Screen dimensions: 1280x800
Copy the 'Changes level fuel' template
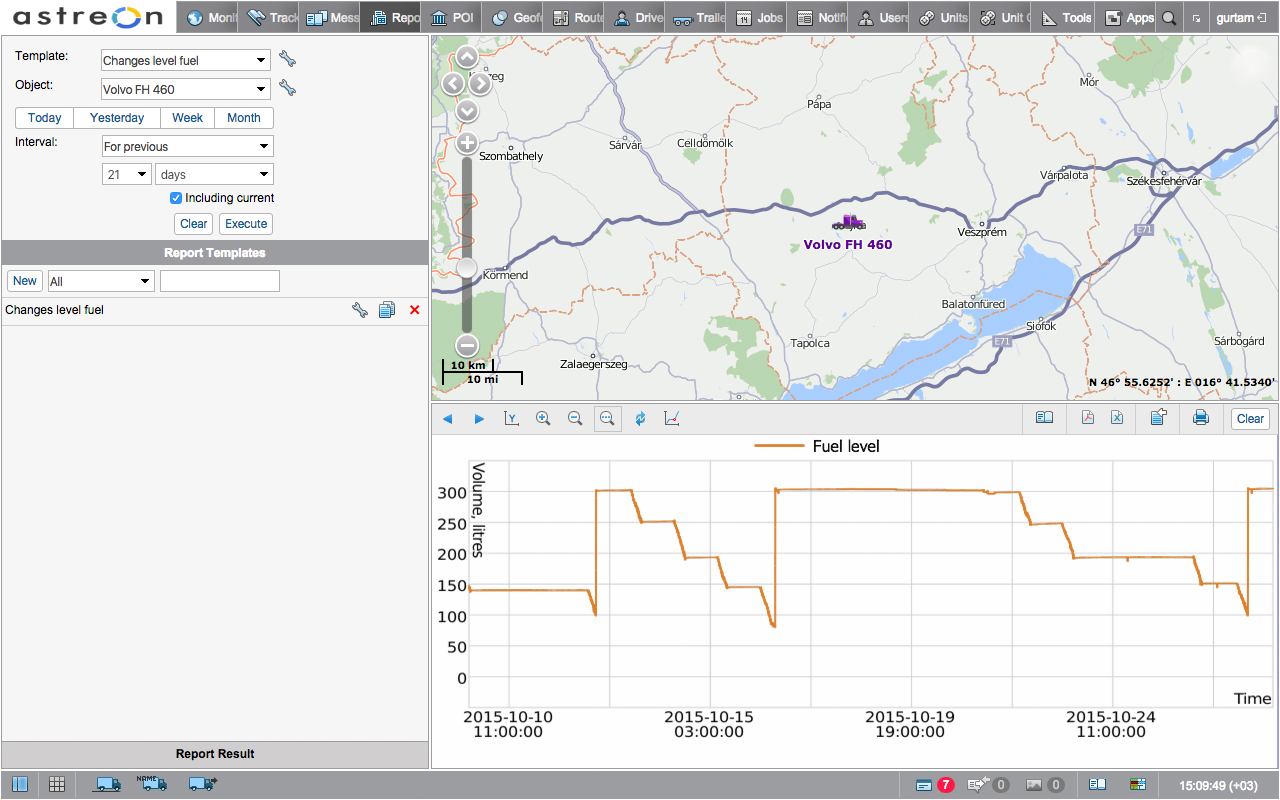click(x=387, y=310)
